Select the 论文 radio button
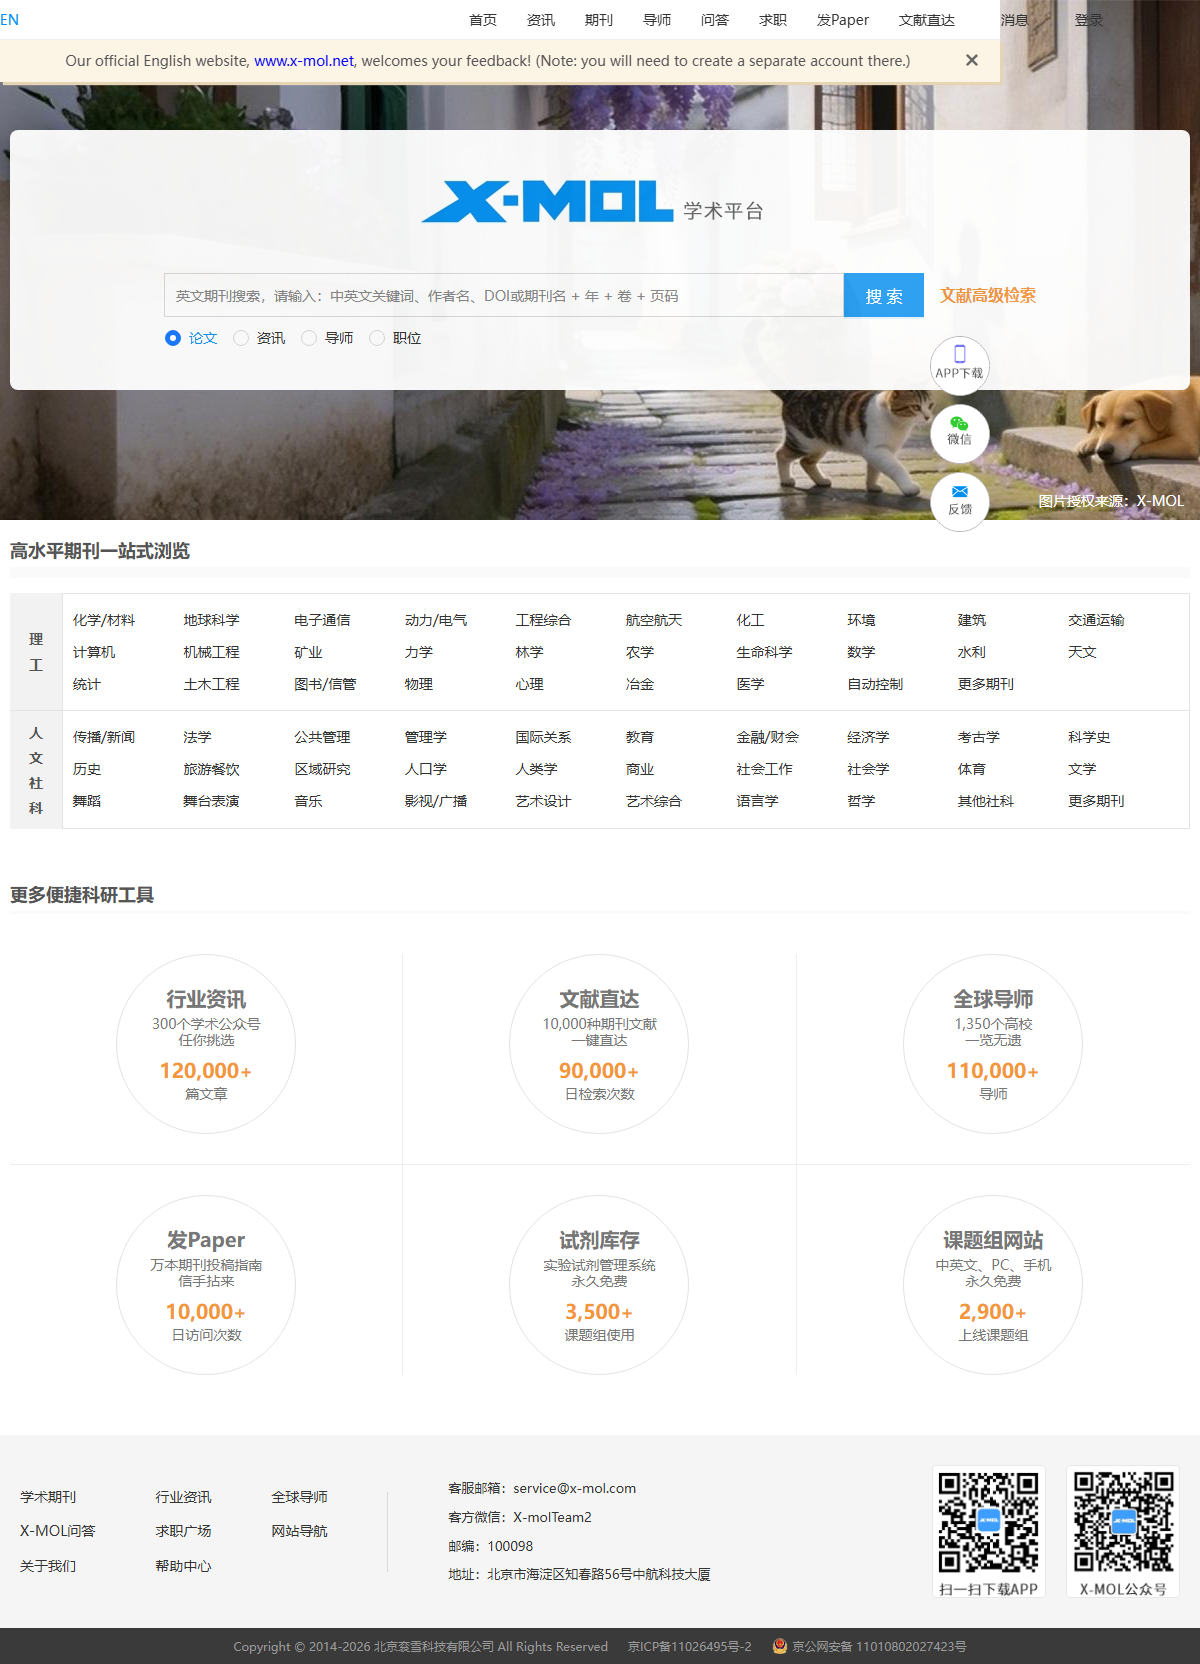This screenshot has width=1200, height=1664. point(173,338)
